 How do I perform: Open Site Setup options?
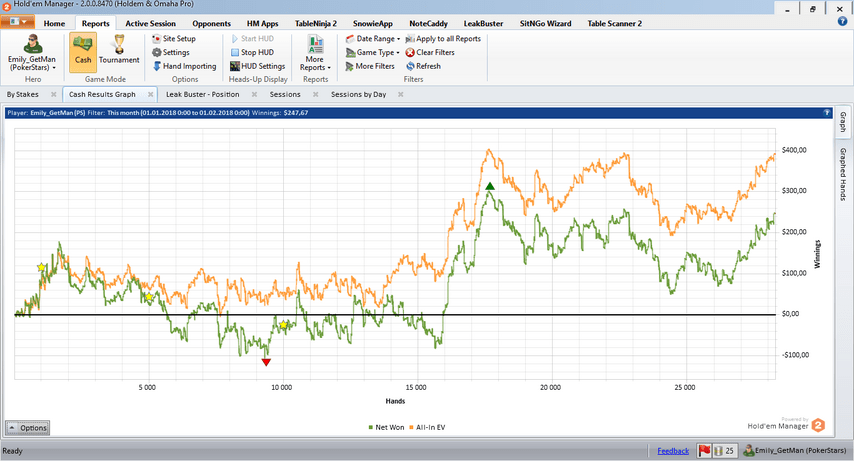tap(174, 39)
